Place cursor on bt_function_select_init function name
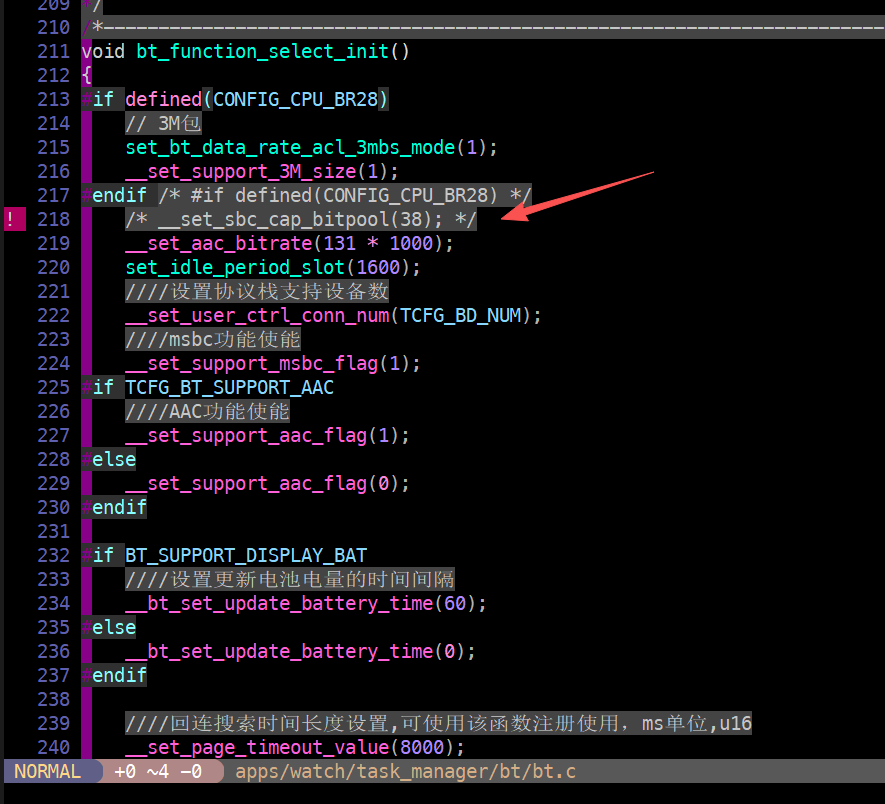Viewport: 885px width, 804px height. 262,51
